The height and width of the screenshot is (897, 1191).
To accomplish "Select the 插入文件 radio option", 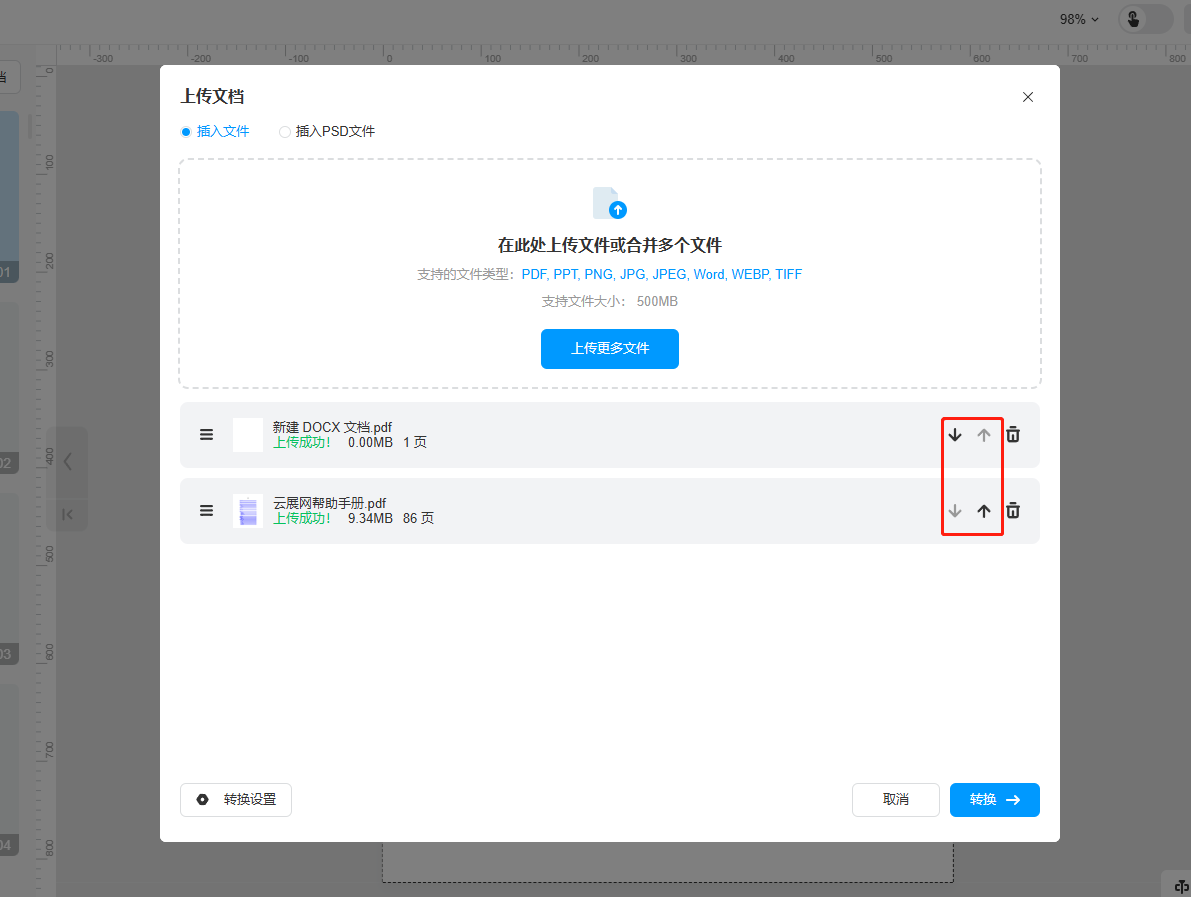I will click(186, 132).
